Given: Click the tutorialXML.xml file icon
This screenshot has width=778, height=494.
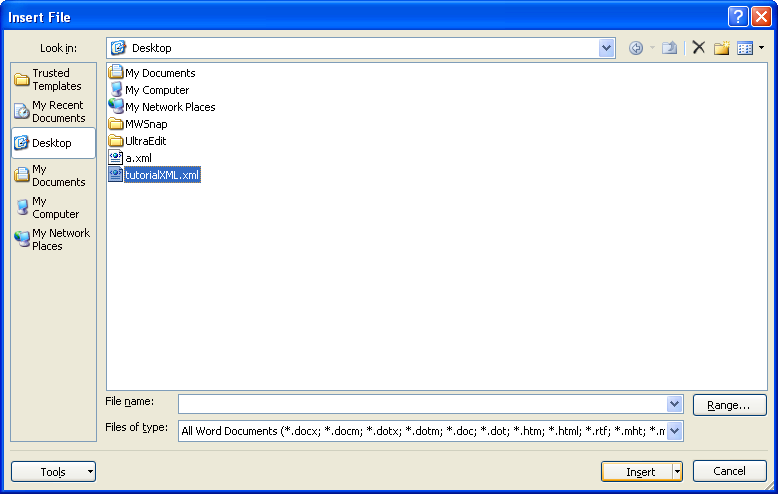Looking at the screenshot, I should pyautogui.click(x=116, y=175).
